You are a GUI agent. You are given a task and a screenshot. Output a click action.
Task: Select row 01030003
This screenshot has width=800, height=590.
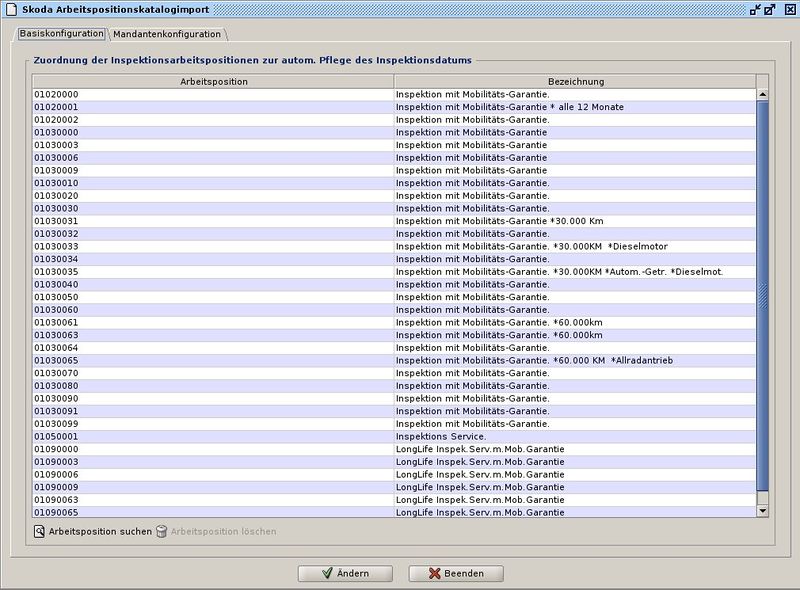394,145
